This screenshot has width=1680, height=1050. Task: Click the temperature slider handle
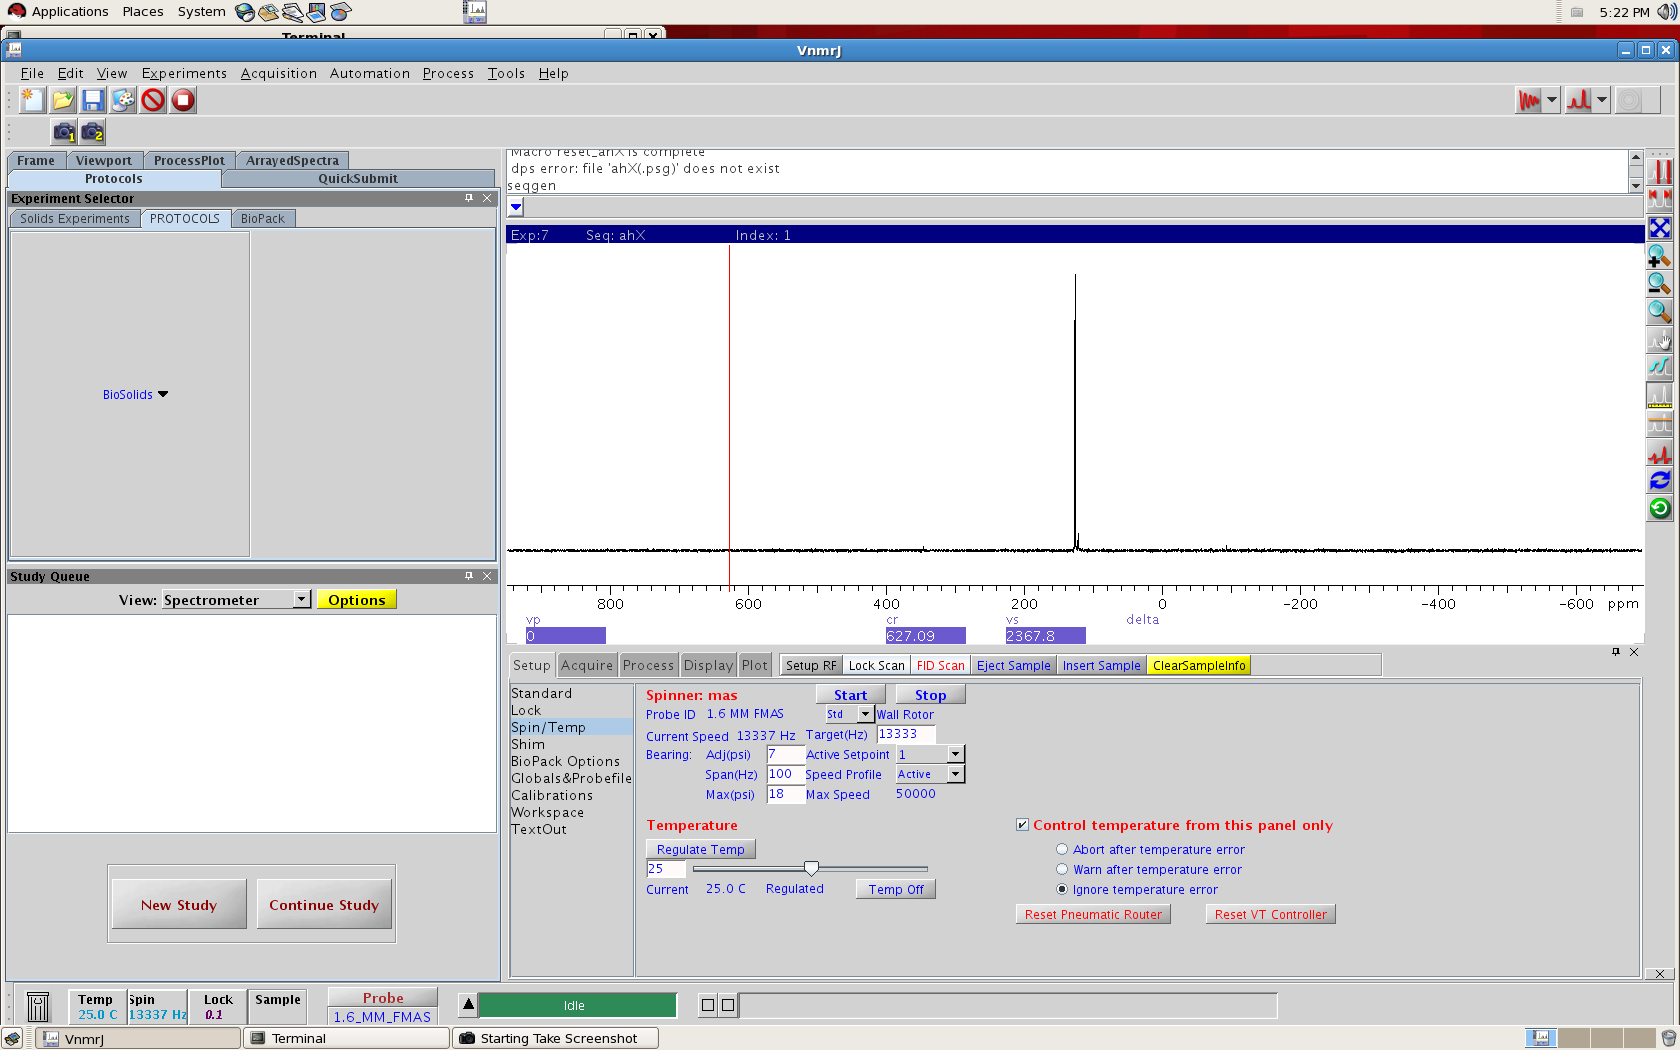tap(811, 868)
